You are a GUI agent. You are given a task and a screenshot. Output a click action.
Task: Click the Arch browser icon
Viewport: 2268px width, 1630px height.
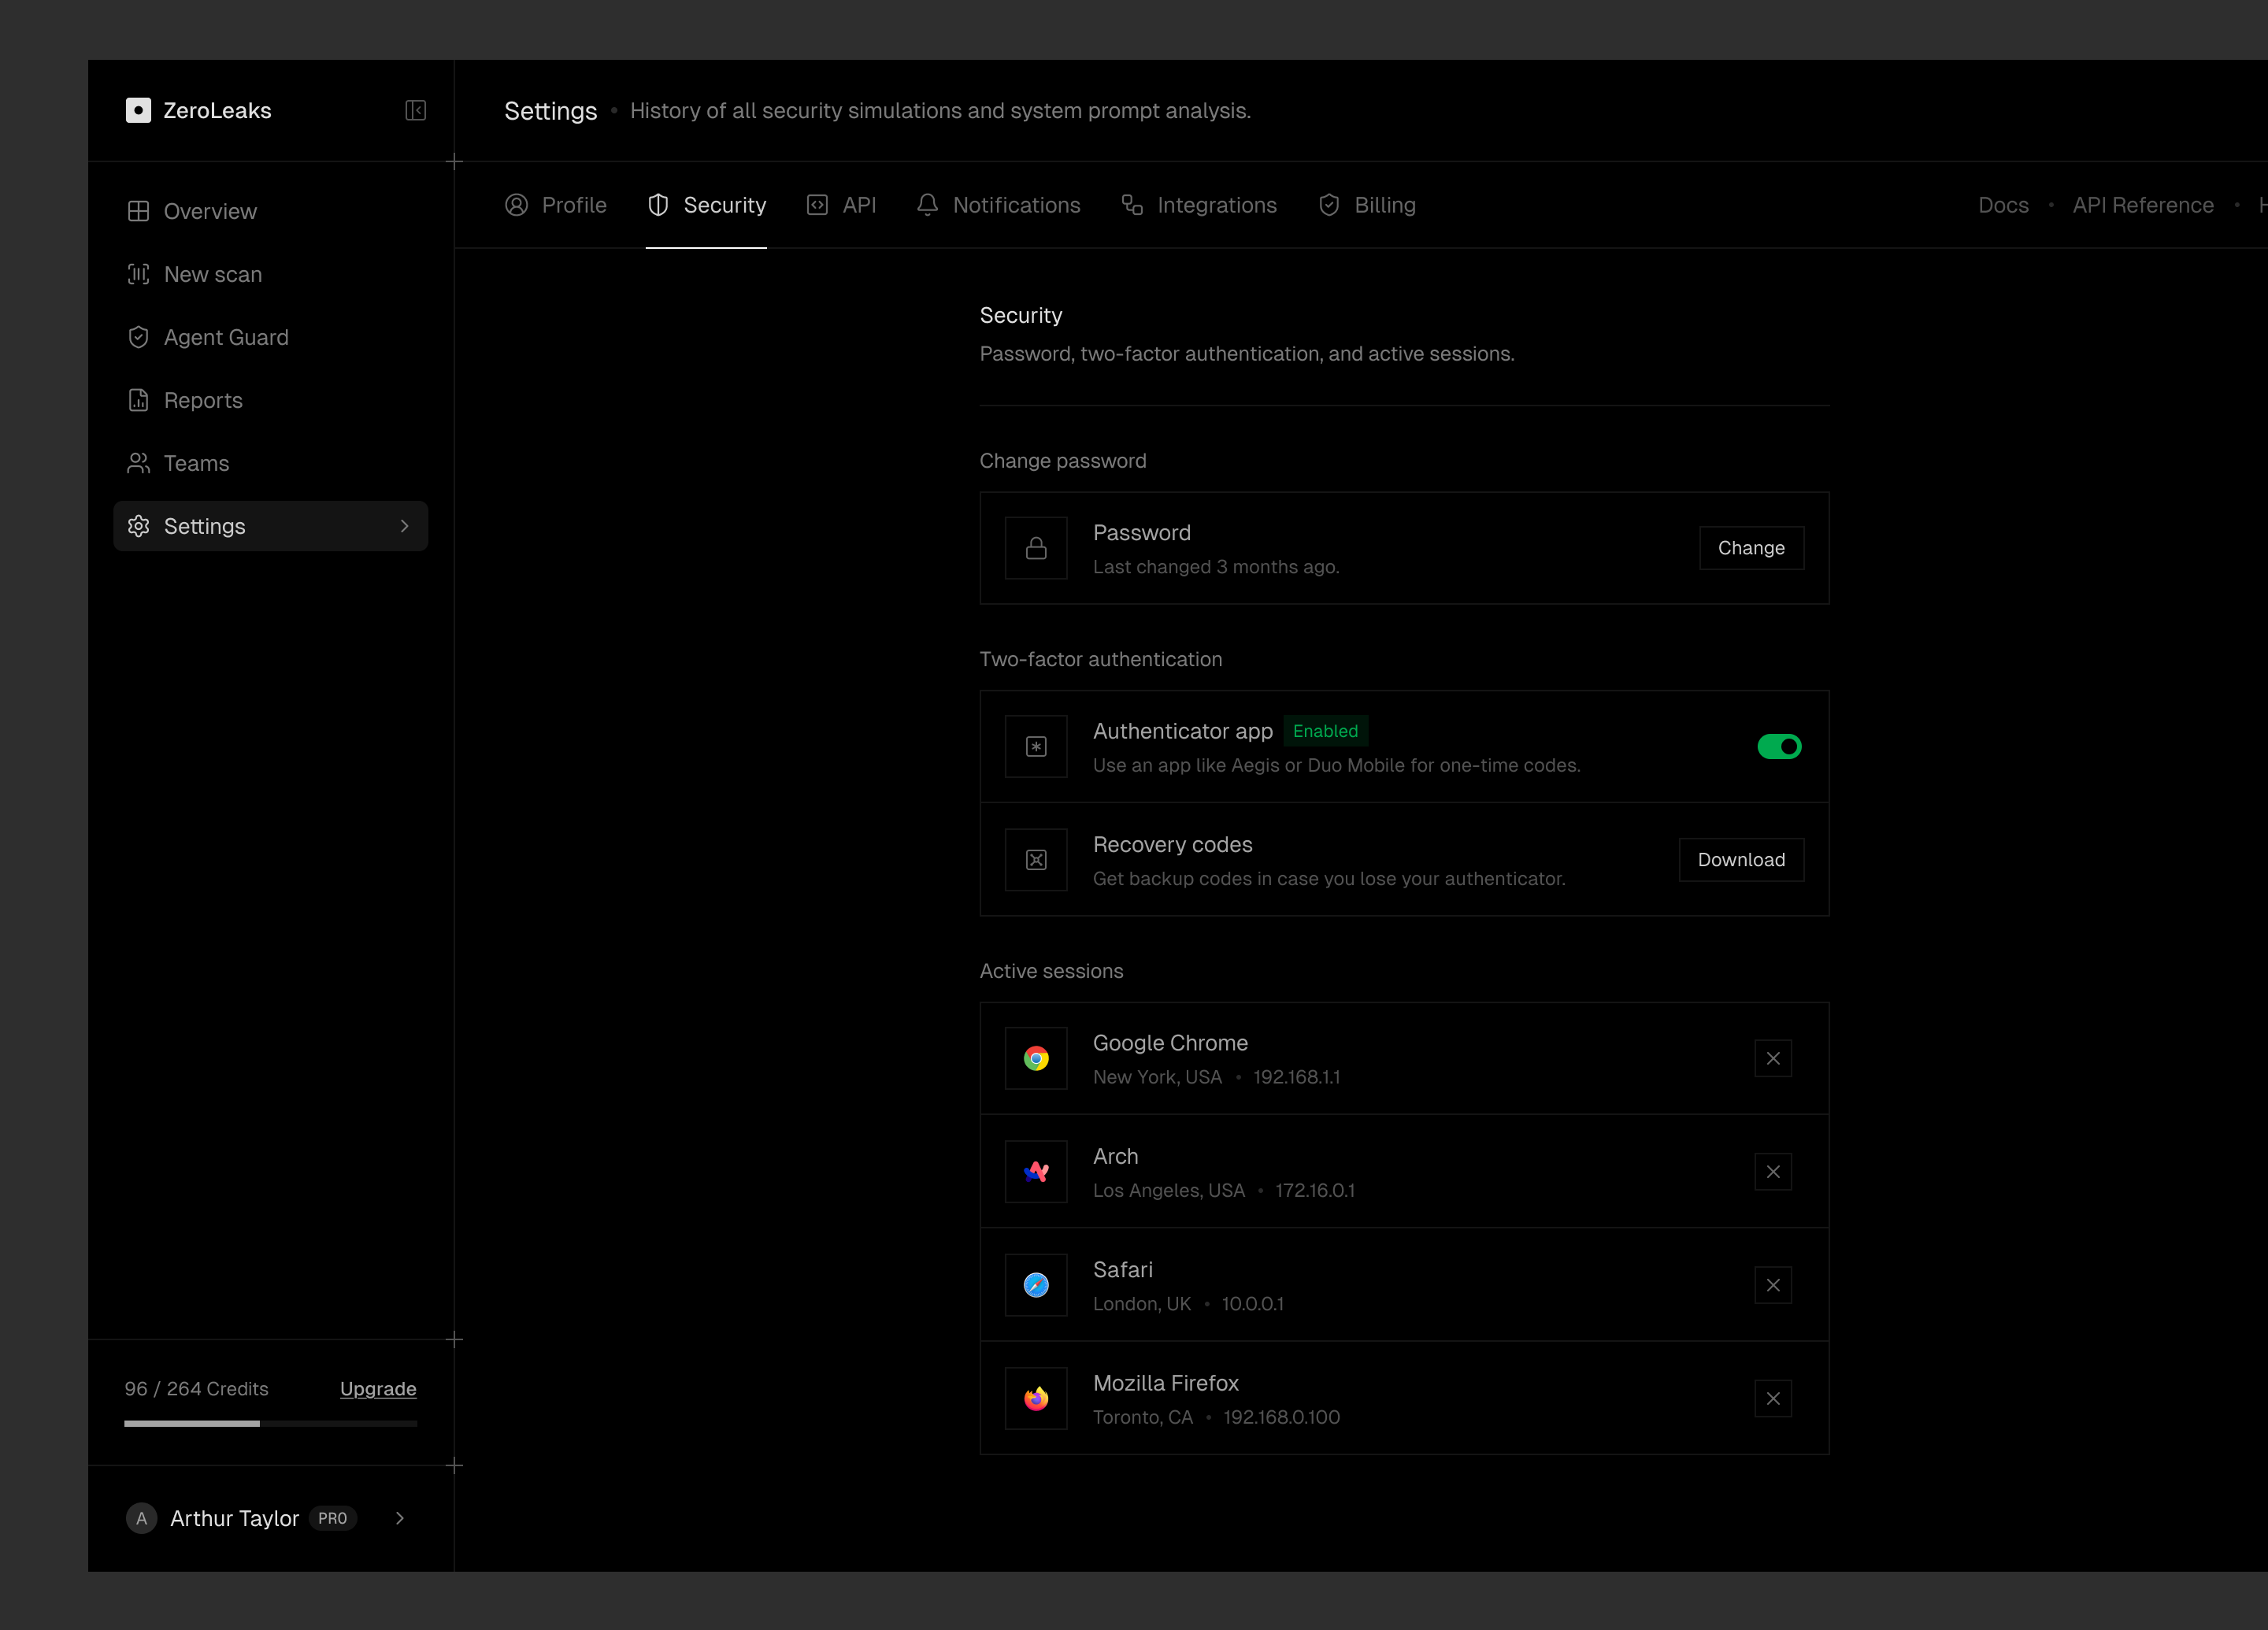tap(1036, 1172)
